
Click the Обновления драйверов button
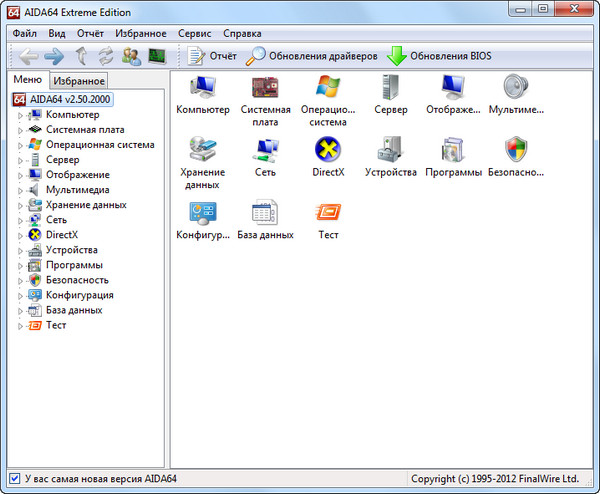tap(311, 56)
